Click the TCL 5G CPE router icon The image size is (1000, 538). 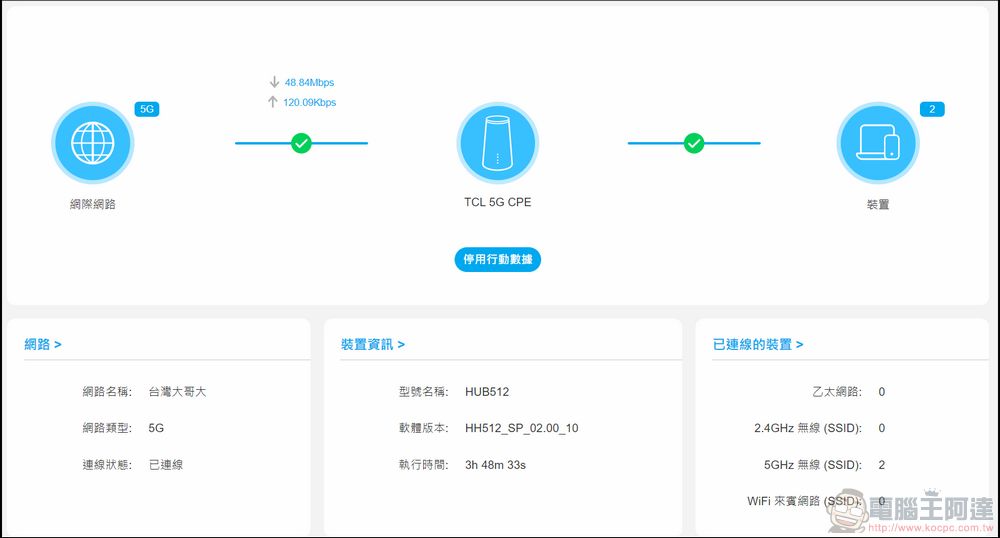click(x=497, y=143)
